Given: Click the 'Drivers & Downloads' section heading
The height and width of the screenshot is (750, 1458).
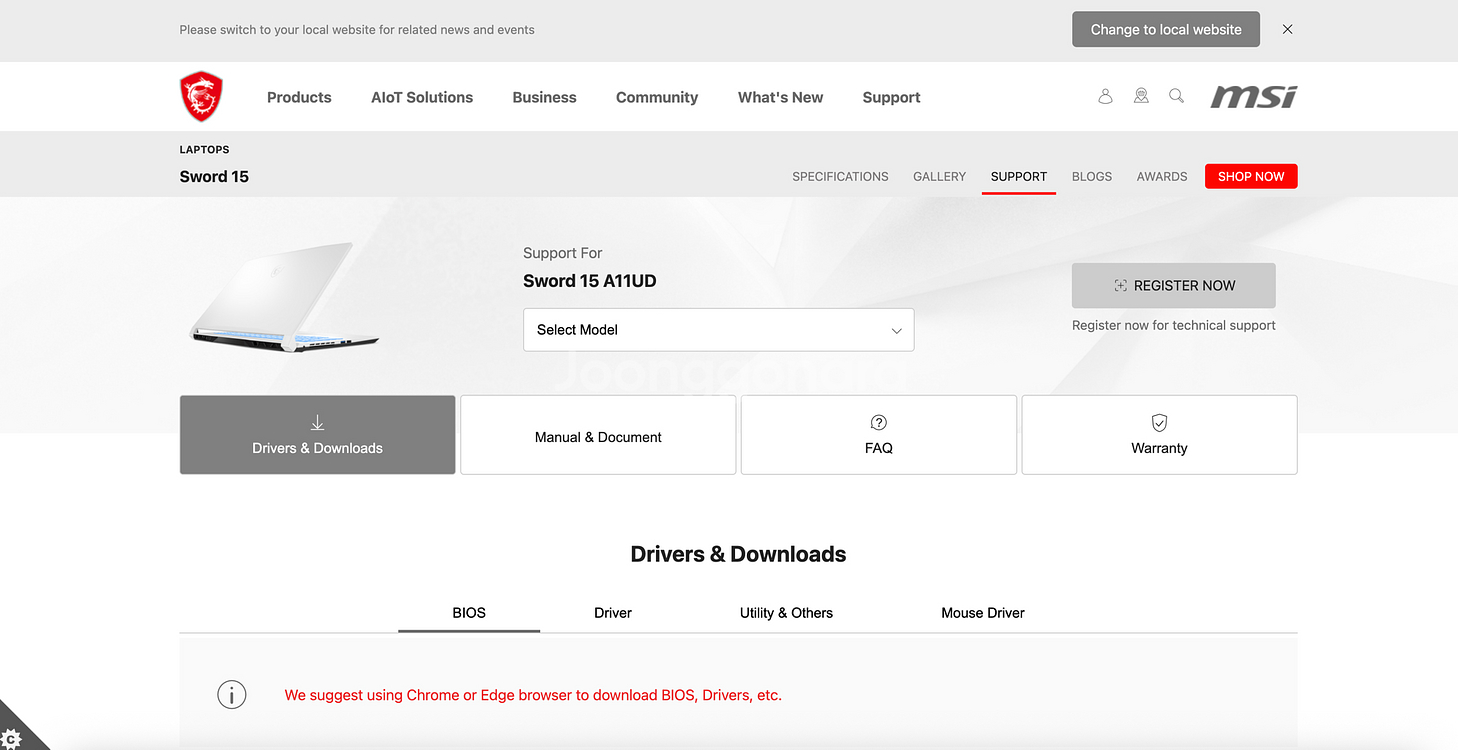Looking at the screenshot, I should pos(738,554).
